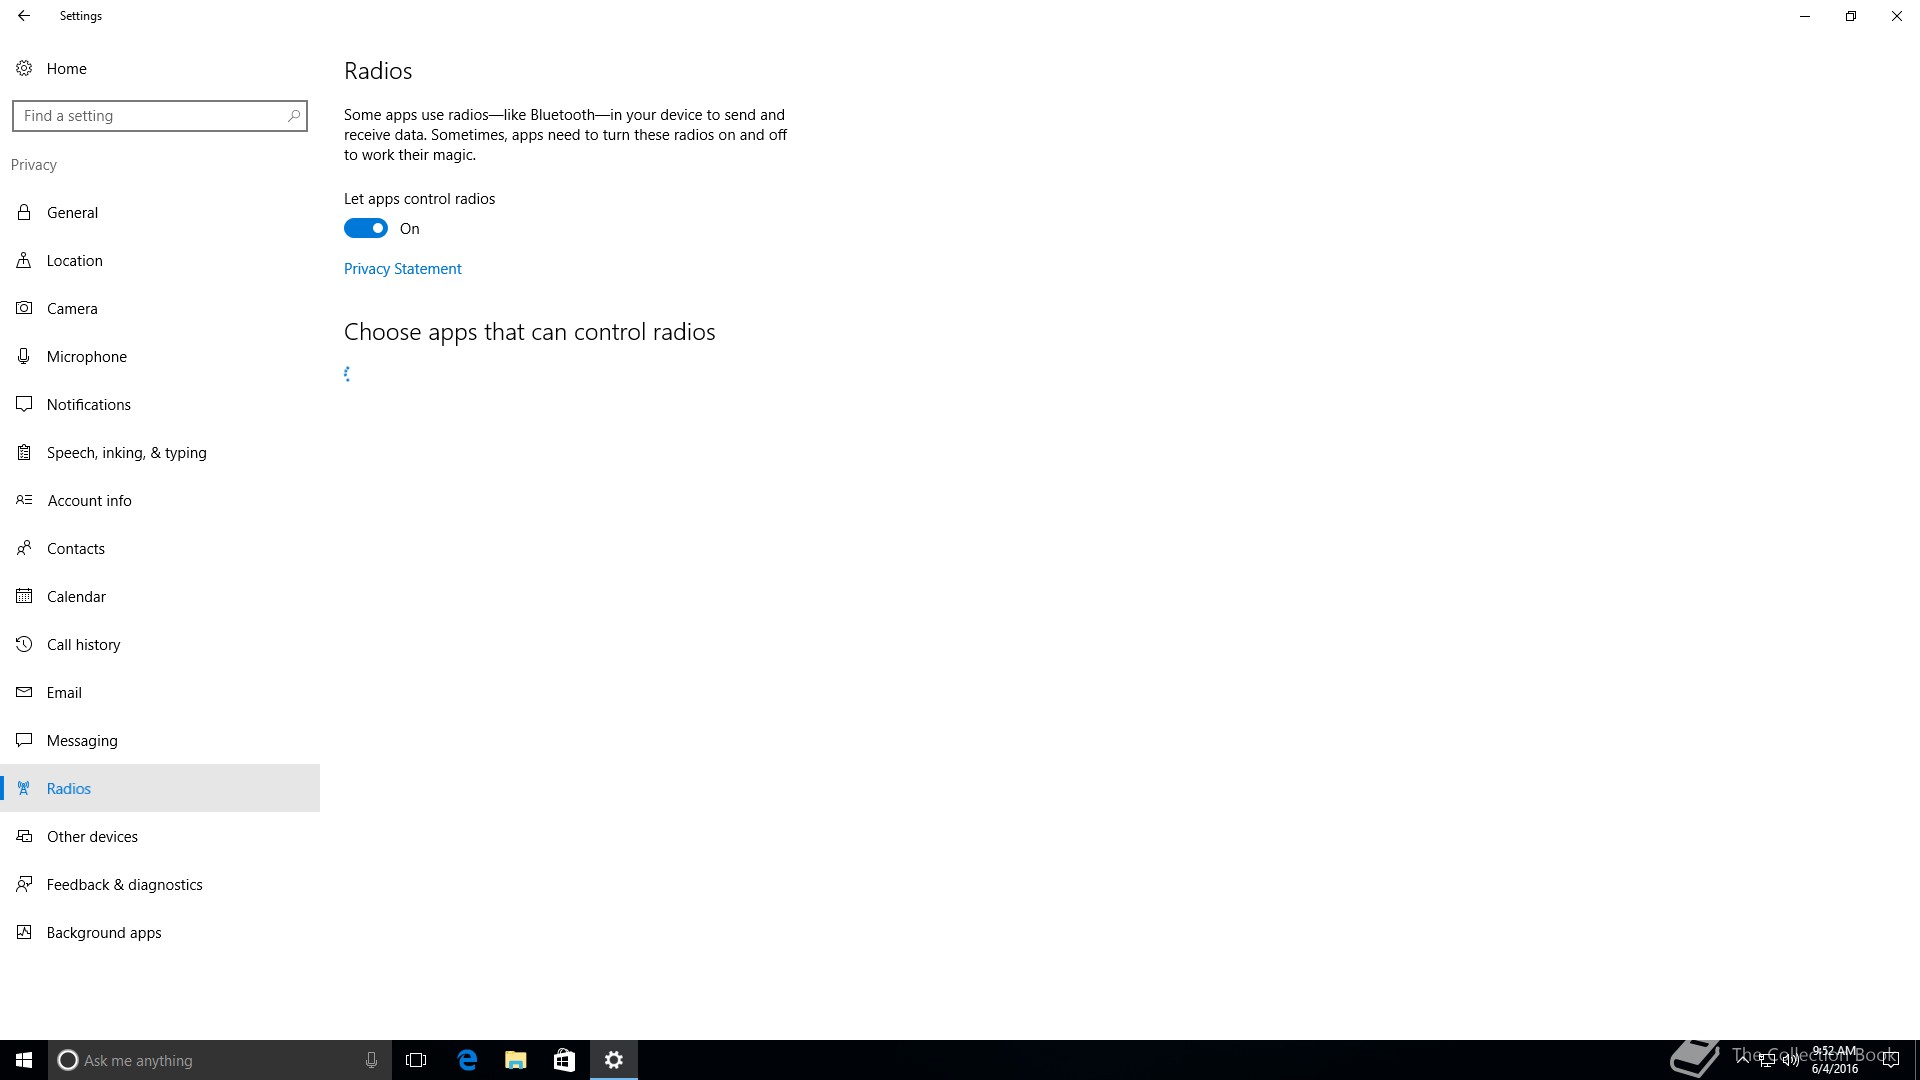Open Feedback & diagnostics page

(x=124, y=885)
